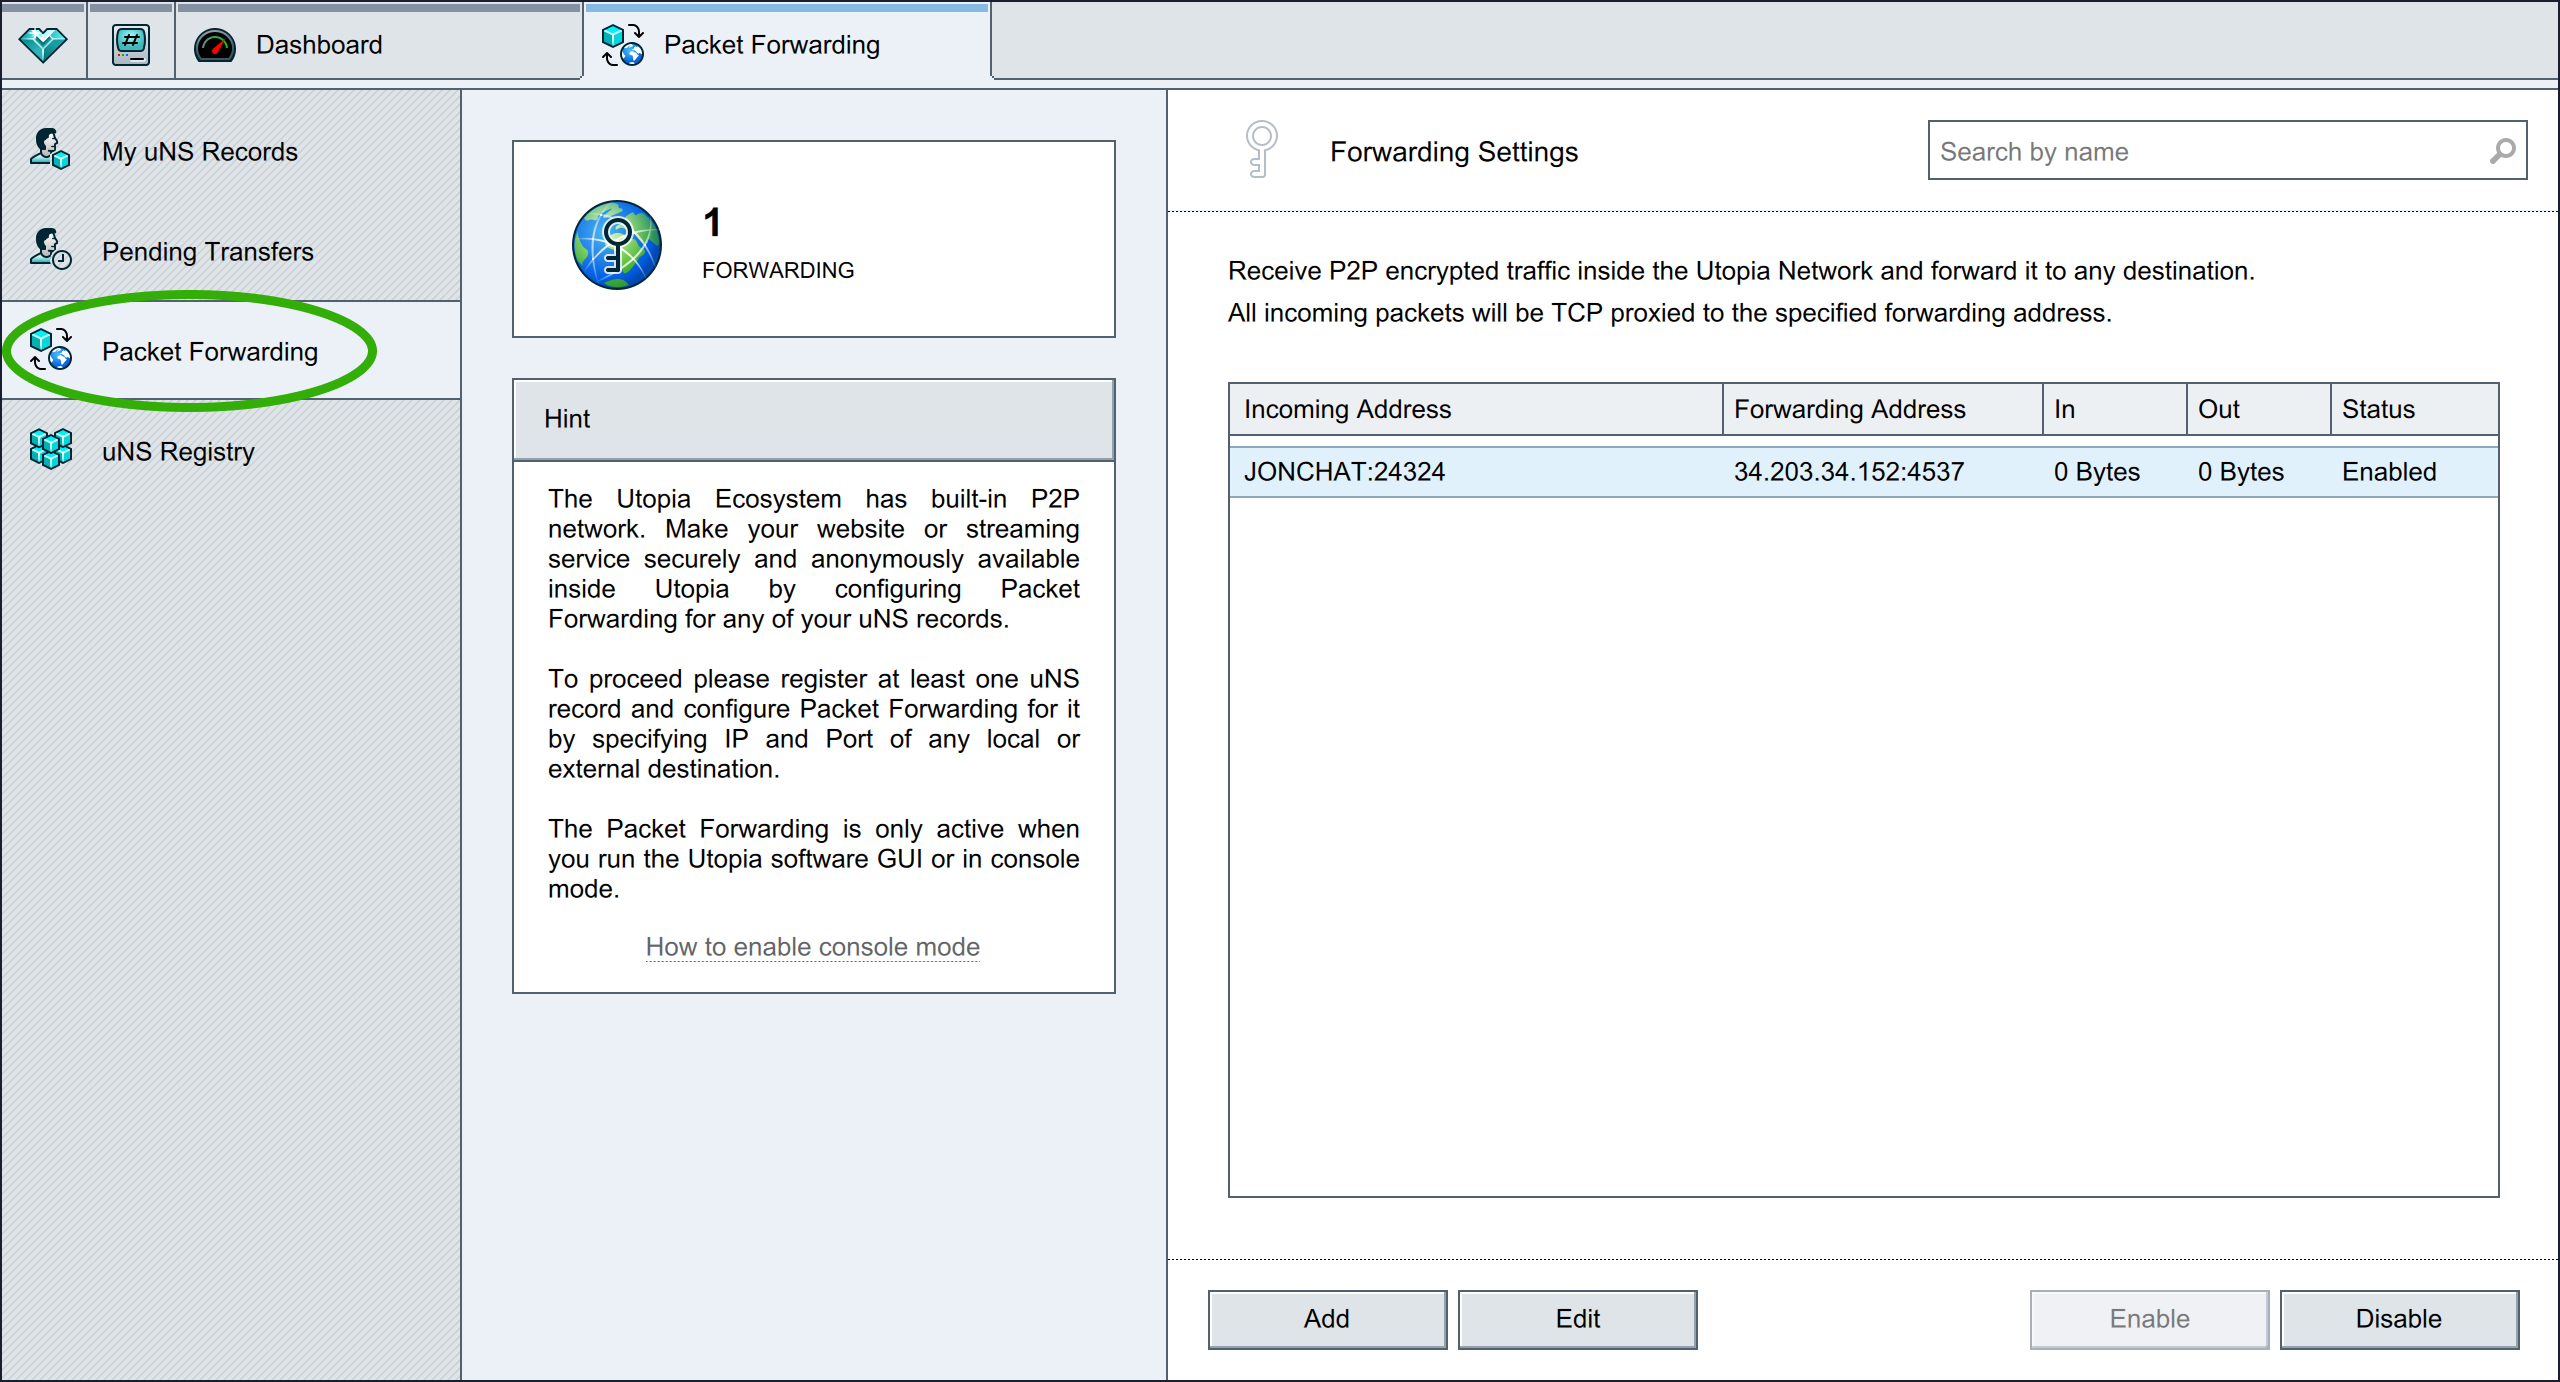Open Packet Forwarding in the sidebar

(x=209, y=351)
